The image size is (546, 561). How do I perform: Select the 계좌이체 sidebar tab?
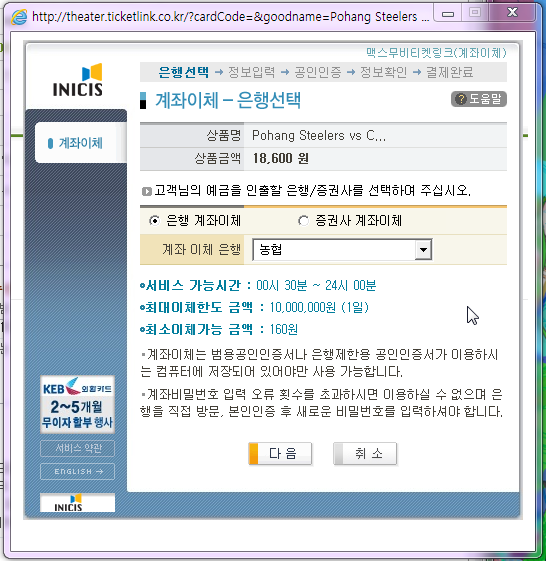(81, 143)
